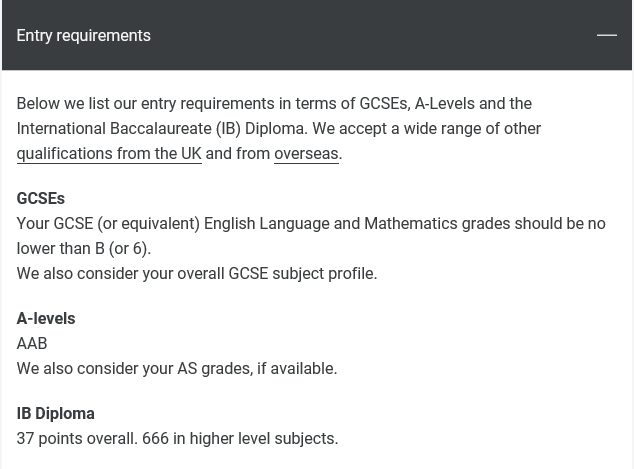Click the 666 in higher level subjects text

click(x=240, y=439)
